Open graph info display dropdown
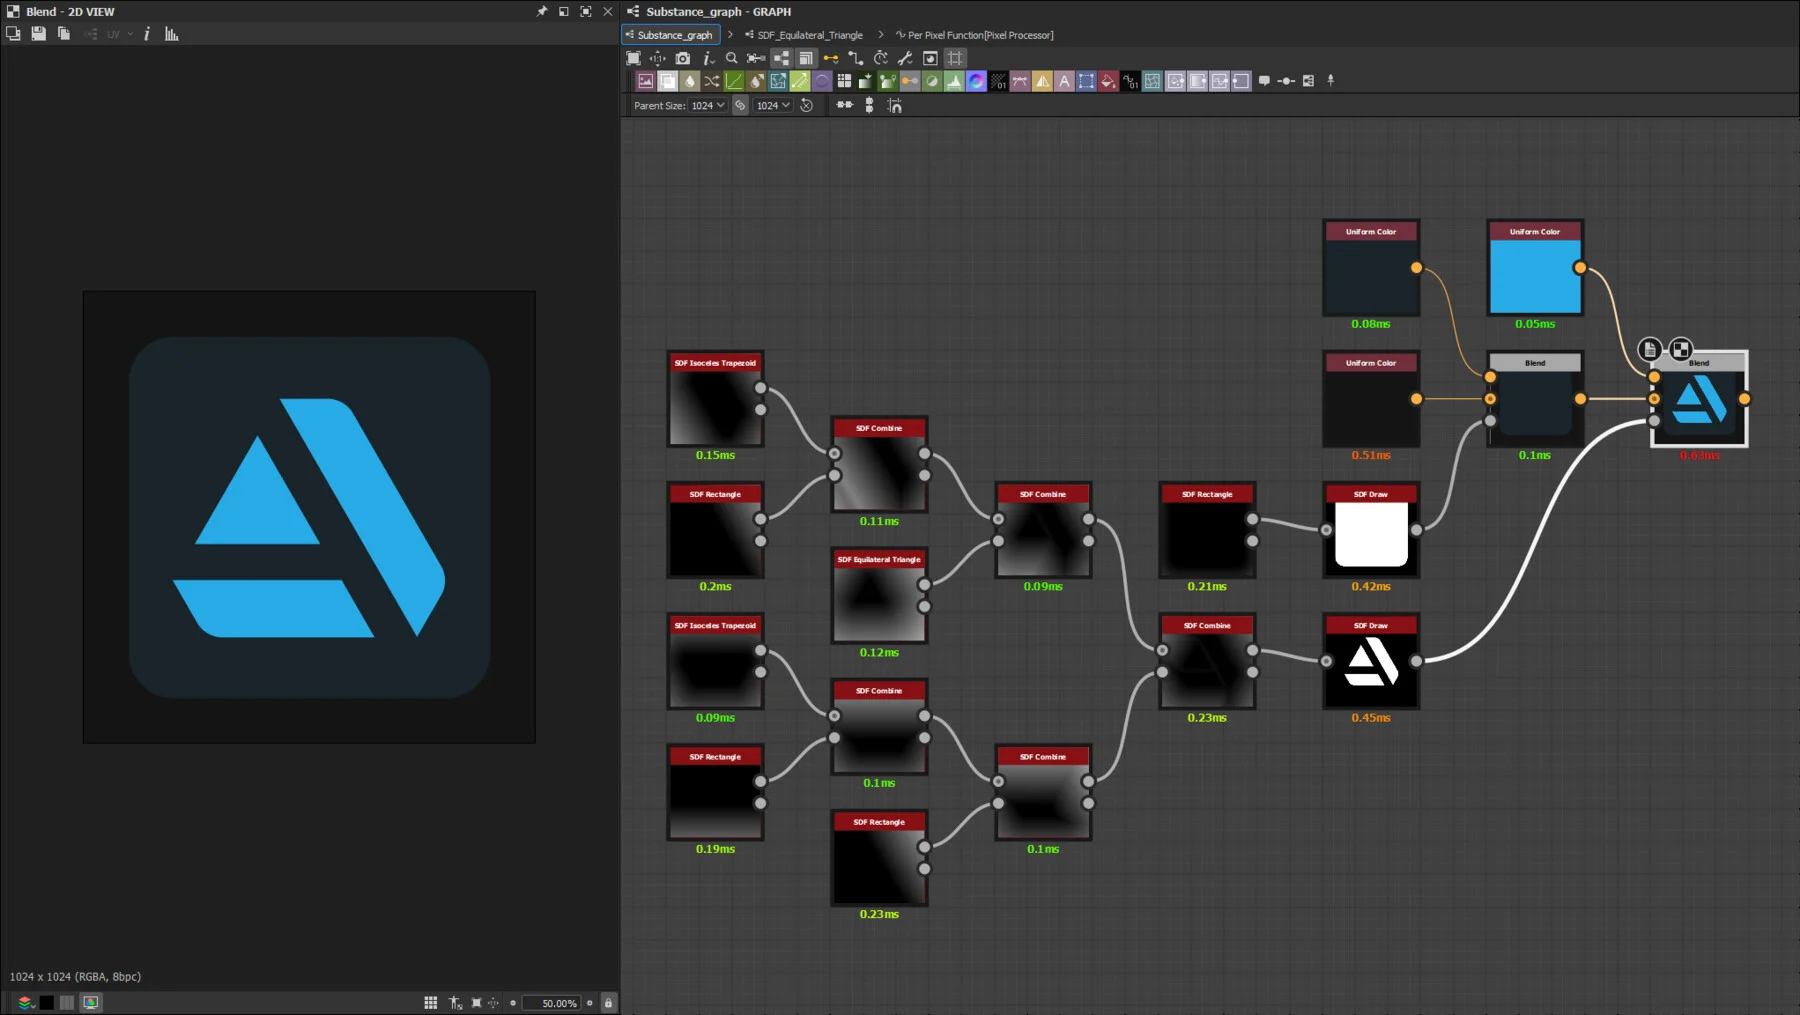1800x1015 pixels. pyautogui.click(x=708, y=58)
